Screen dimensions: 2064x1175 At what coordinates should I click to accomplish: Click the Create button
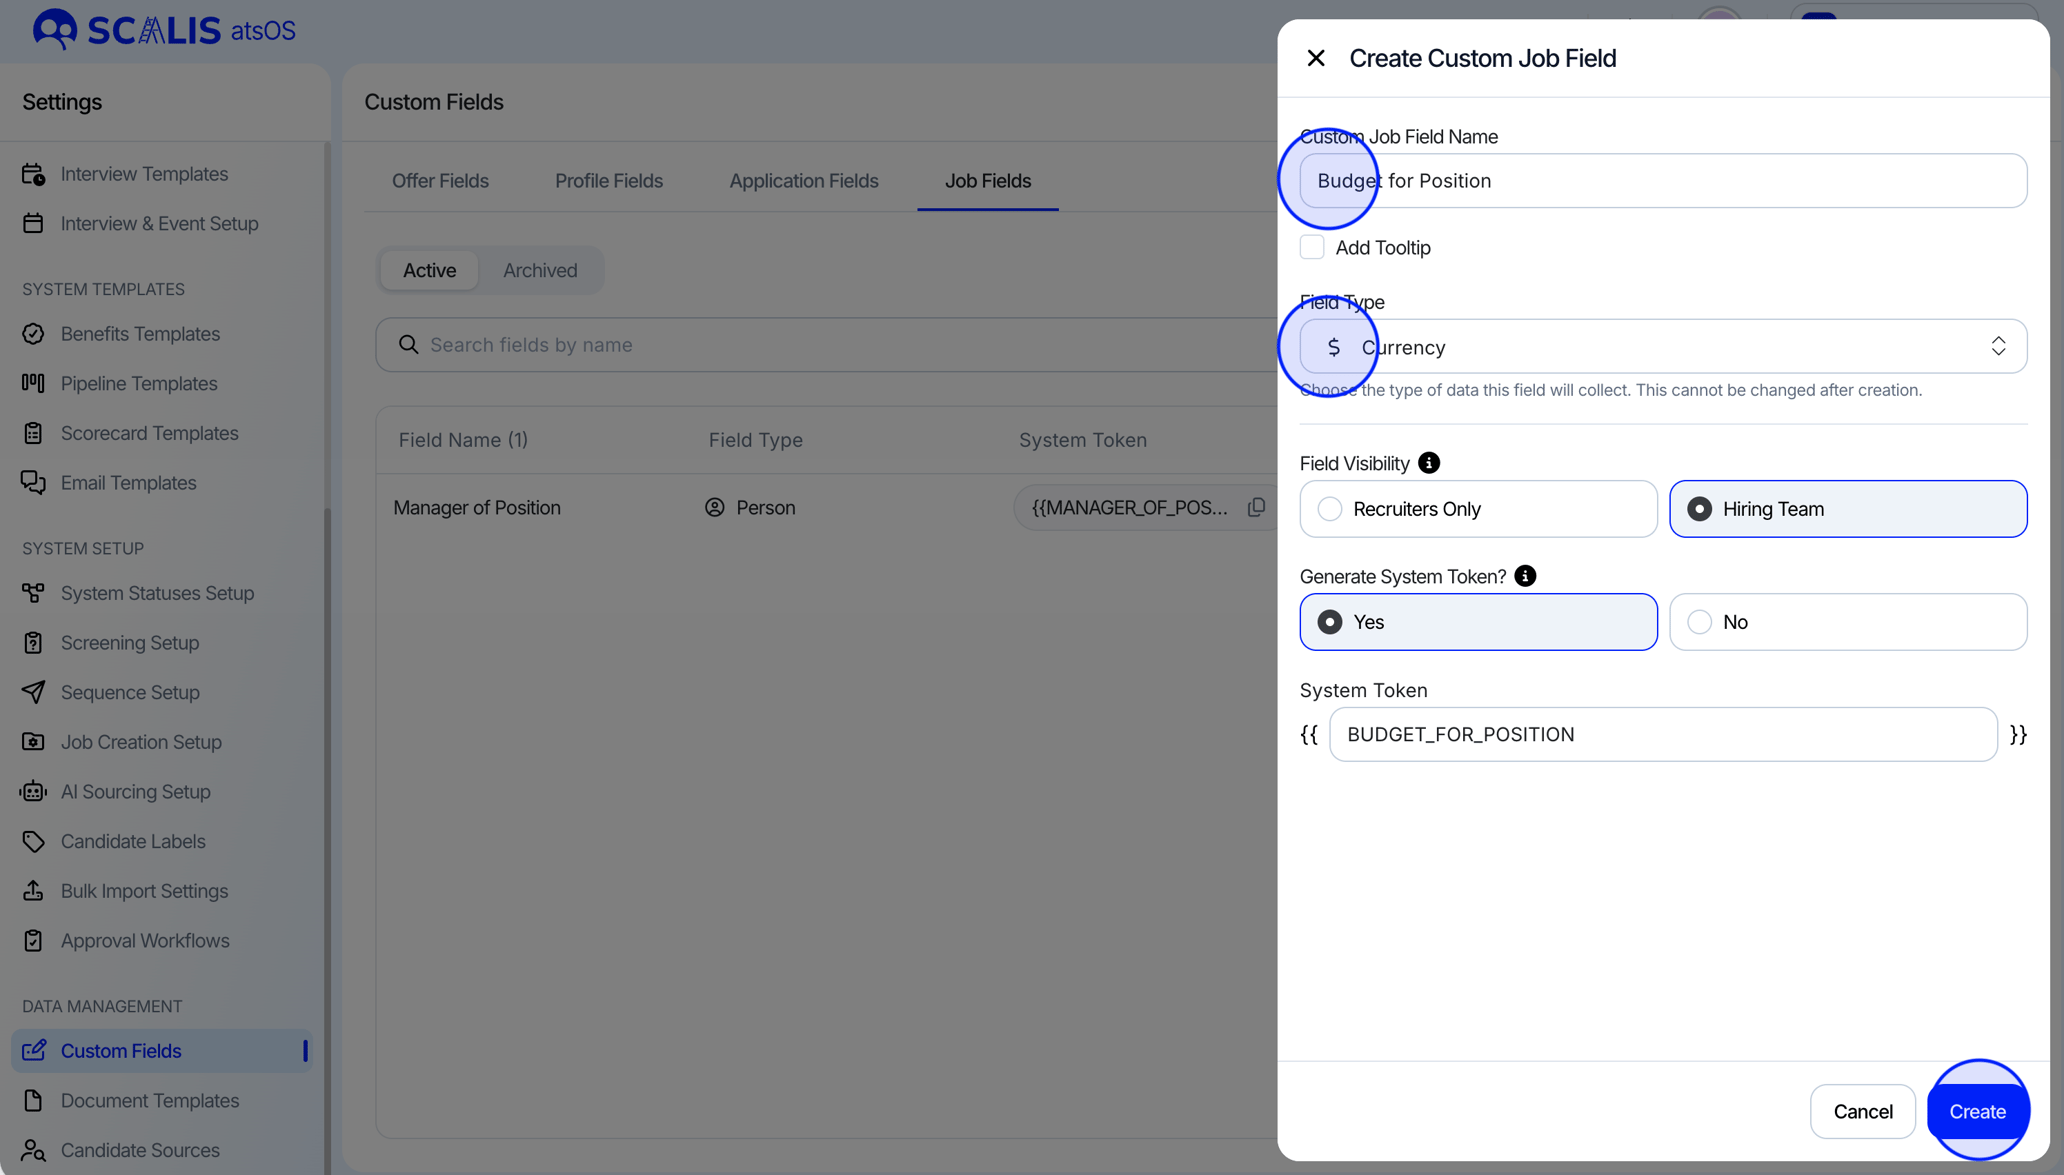click(x=1977, y=1111)
